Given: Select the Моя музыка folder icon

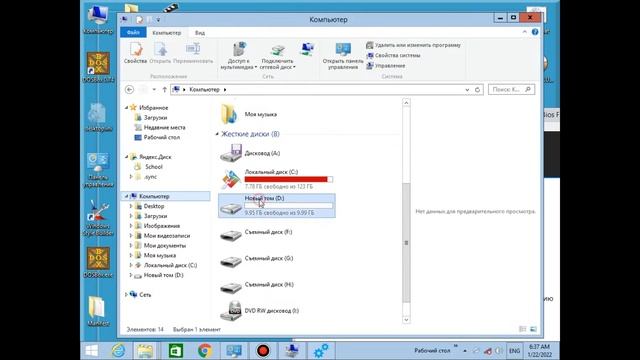Looking at the screenshot, I should pyautogui.click(x=230, y=114).
